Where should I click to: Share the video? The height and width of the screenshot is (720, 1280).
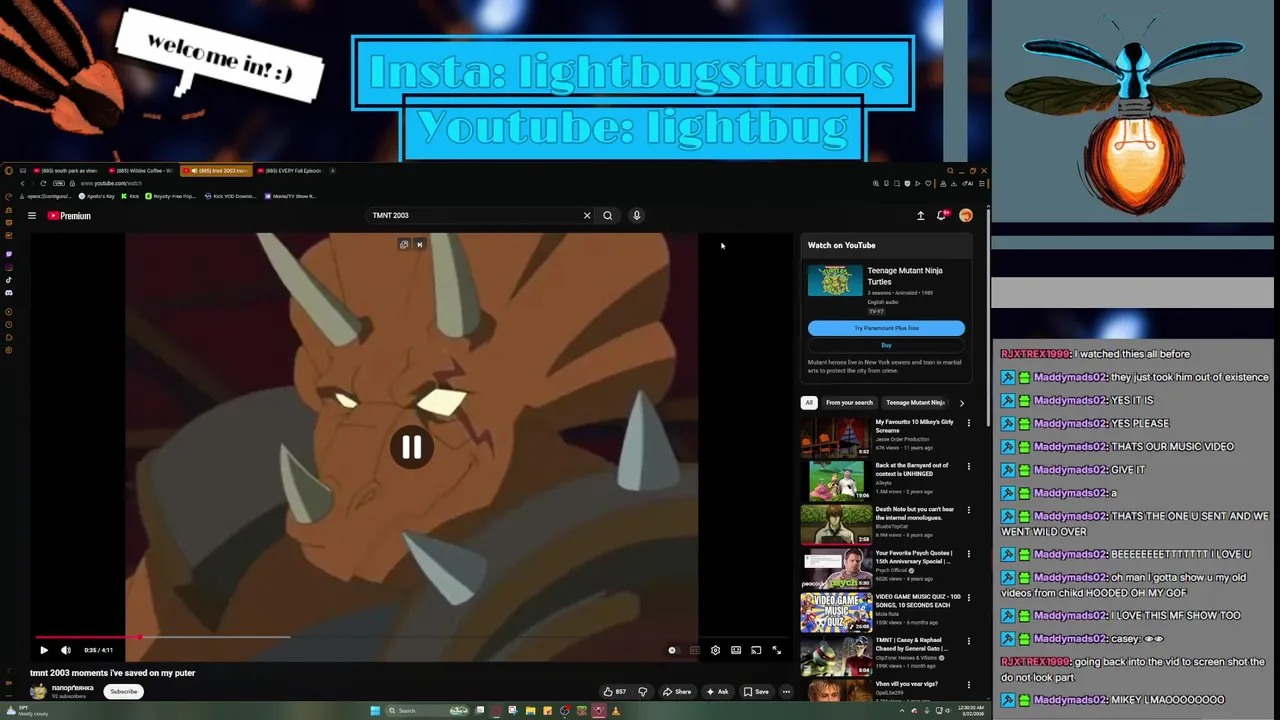pyautogui.click(x=677, y=691)
